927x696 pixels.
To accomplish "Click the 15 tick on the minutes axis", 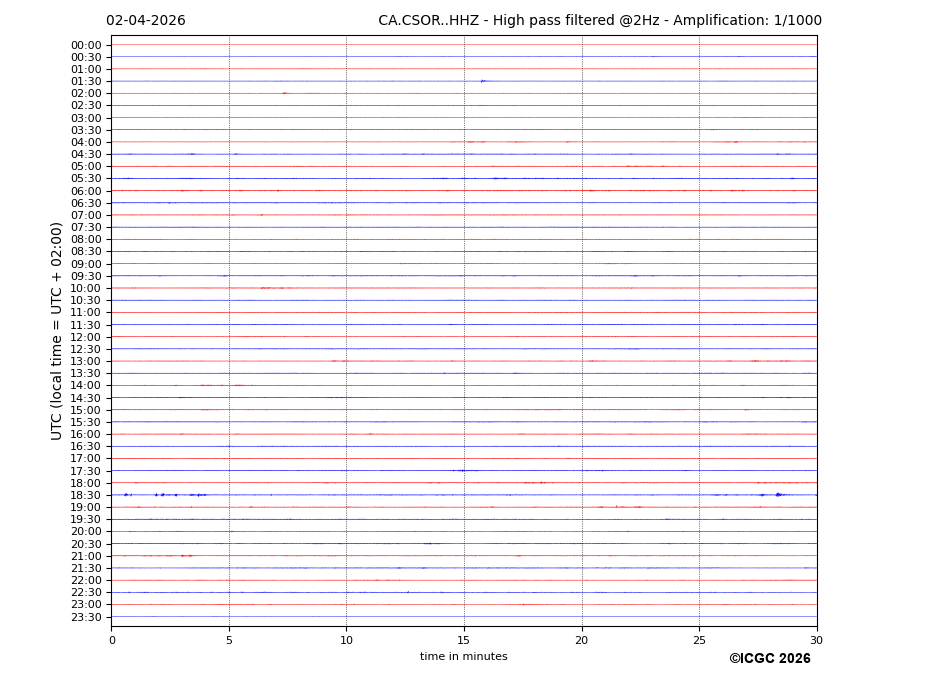I will click(x=464, y=640).
